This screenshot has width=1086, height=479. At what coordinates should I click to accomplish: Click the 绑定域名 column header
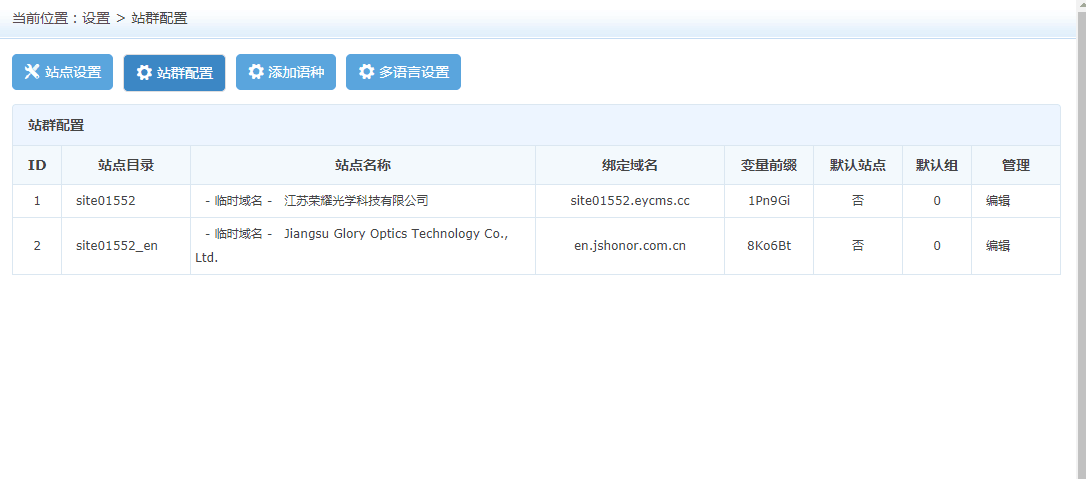point(630,165)
